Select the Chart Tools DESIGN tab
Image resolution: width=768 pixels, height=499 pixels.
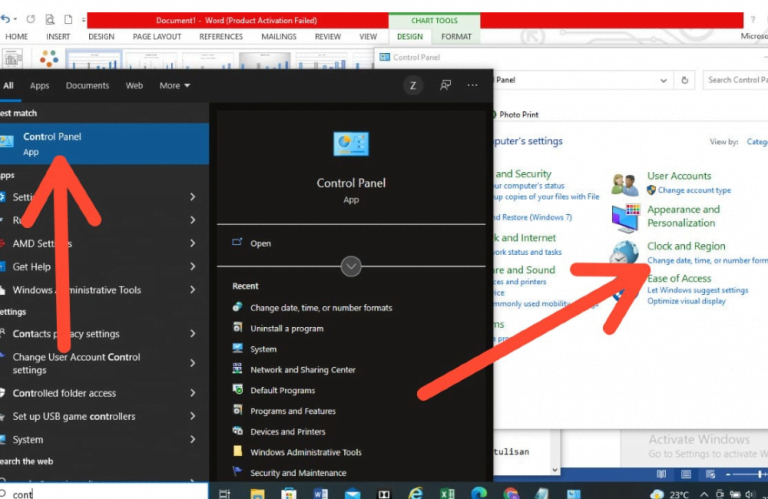pyautogui.click(x=410, y=37)
